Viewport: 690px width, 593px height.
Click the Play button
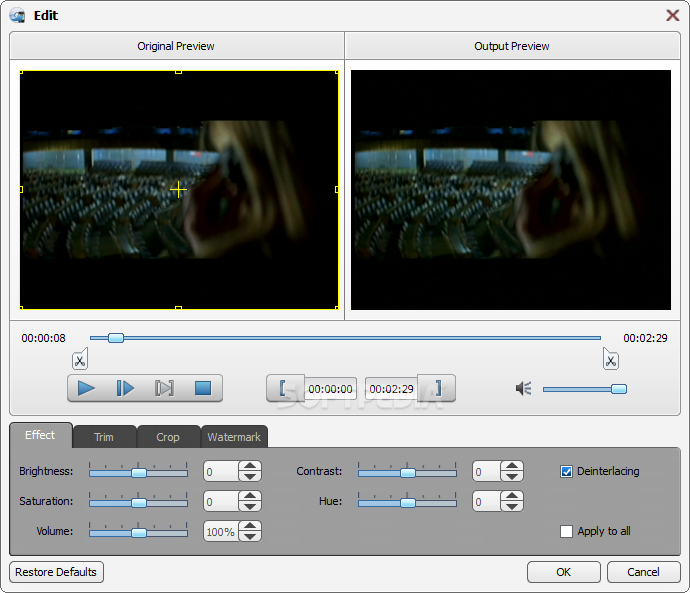[86, 388]
